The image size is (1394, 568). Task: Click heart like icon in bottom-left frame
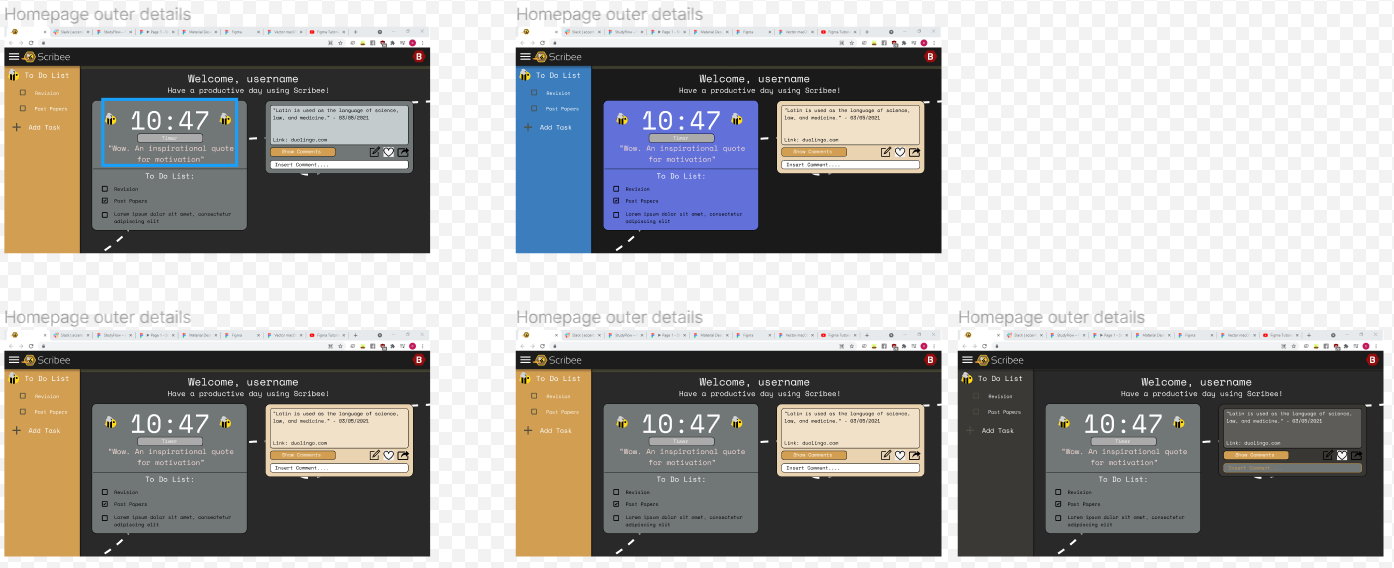pos(389,455)
